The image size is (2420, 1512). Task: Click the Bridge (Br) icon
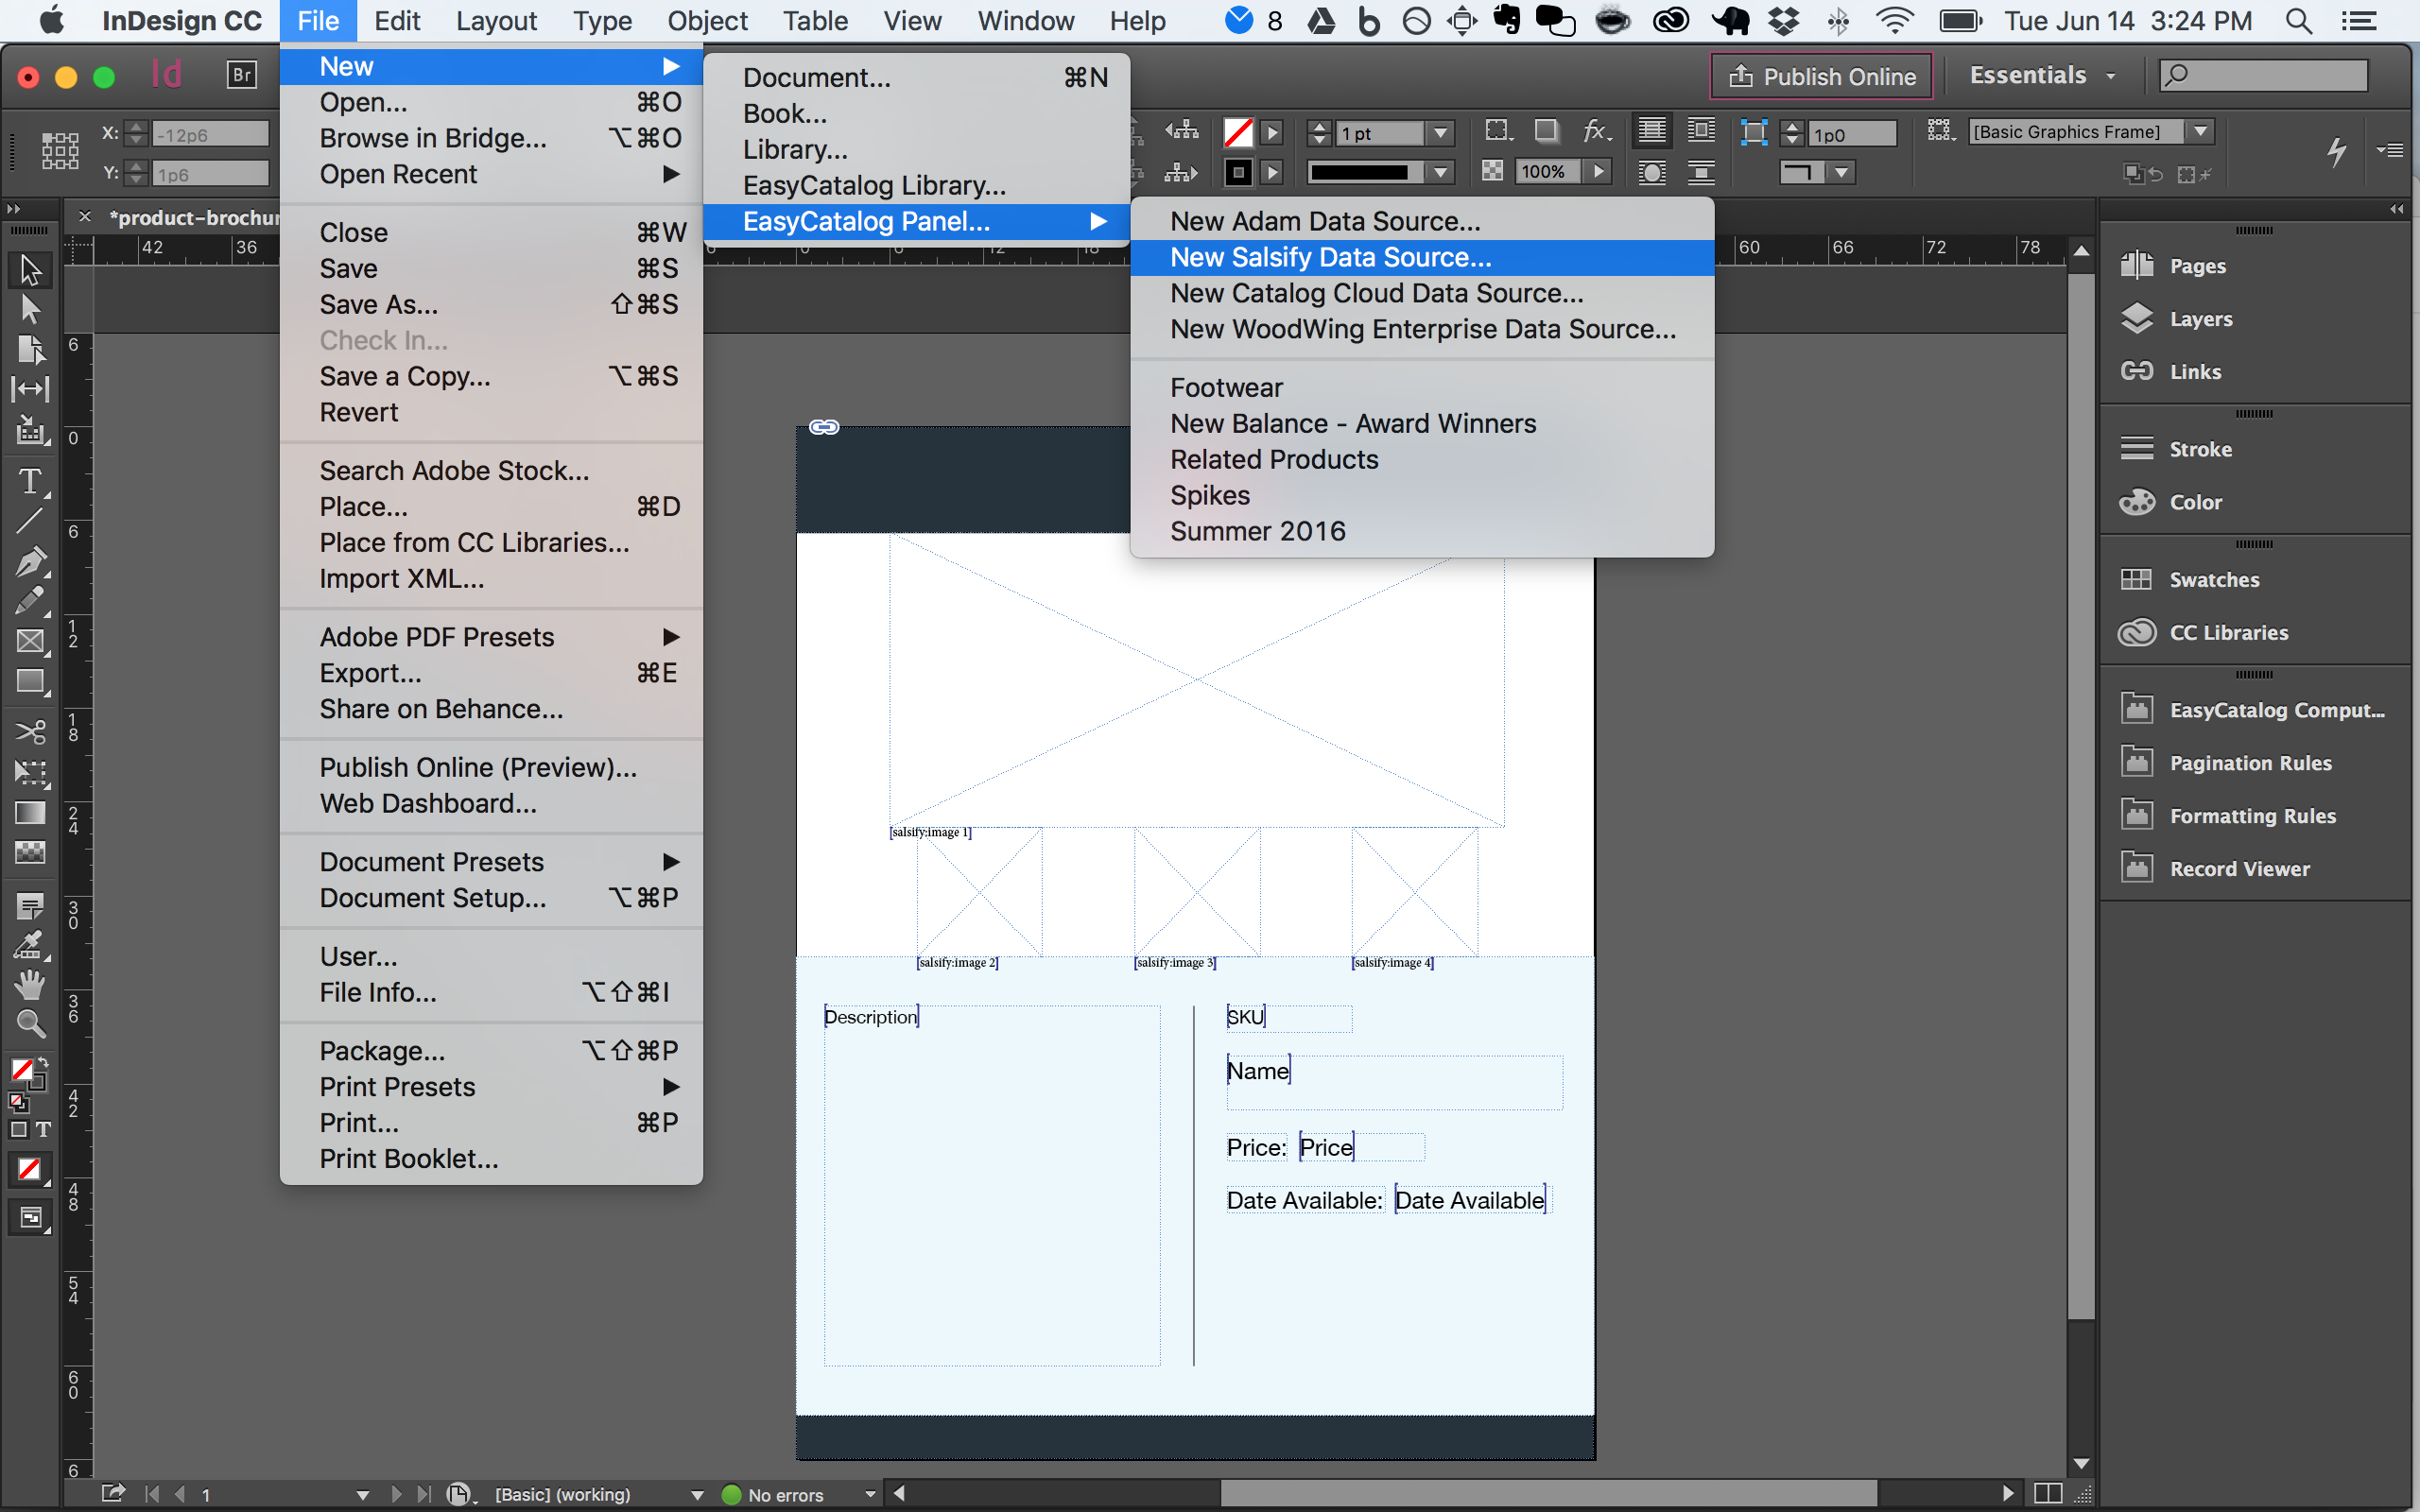(241, 75)
